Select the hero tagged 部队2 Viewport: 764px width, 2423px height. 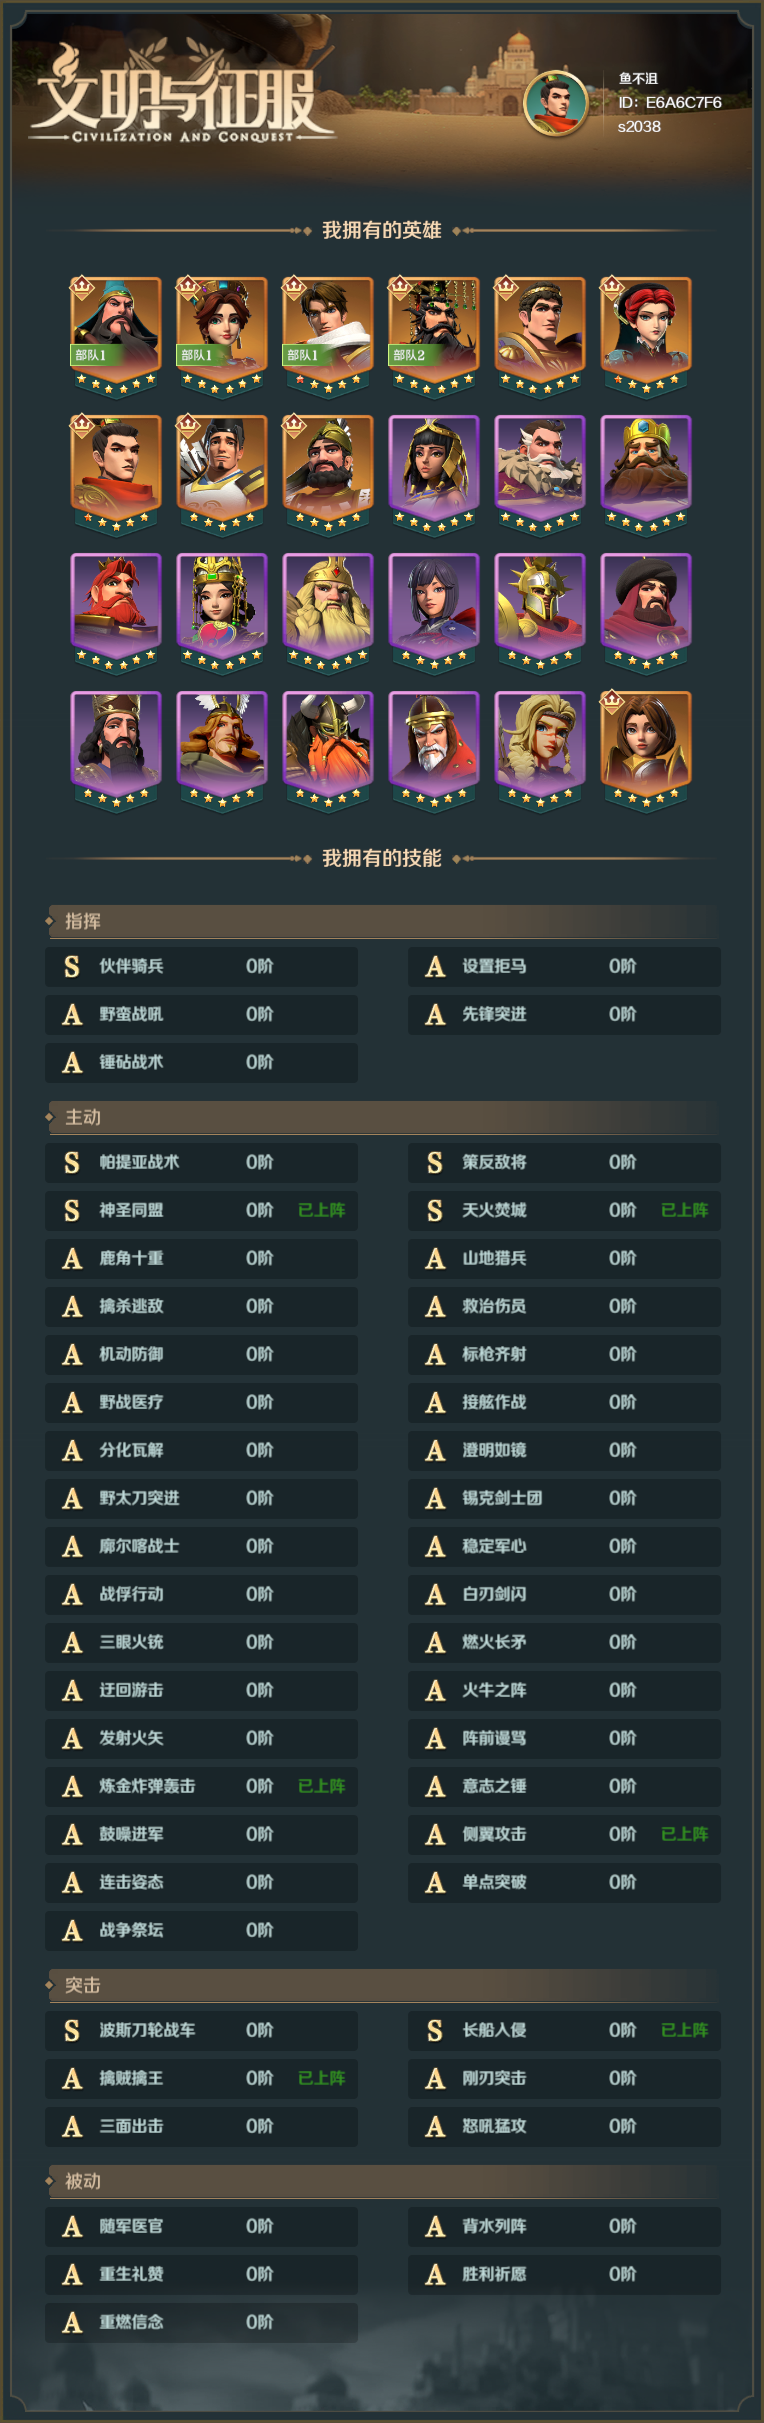pyautogui.click(x=434, y=336)
